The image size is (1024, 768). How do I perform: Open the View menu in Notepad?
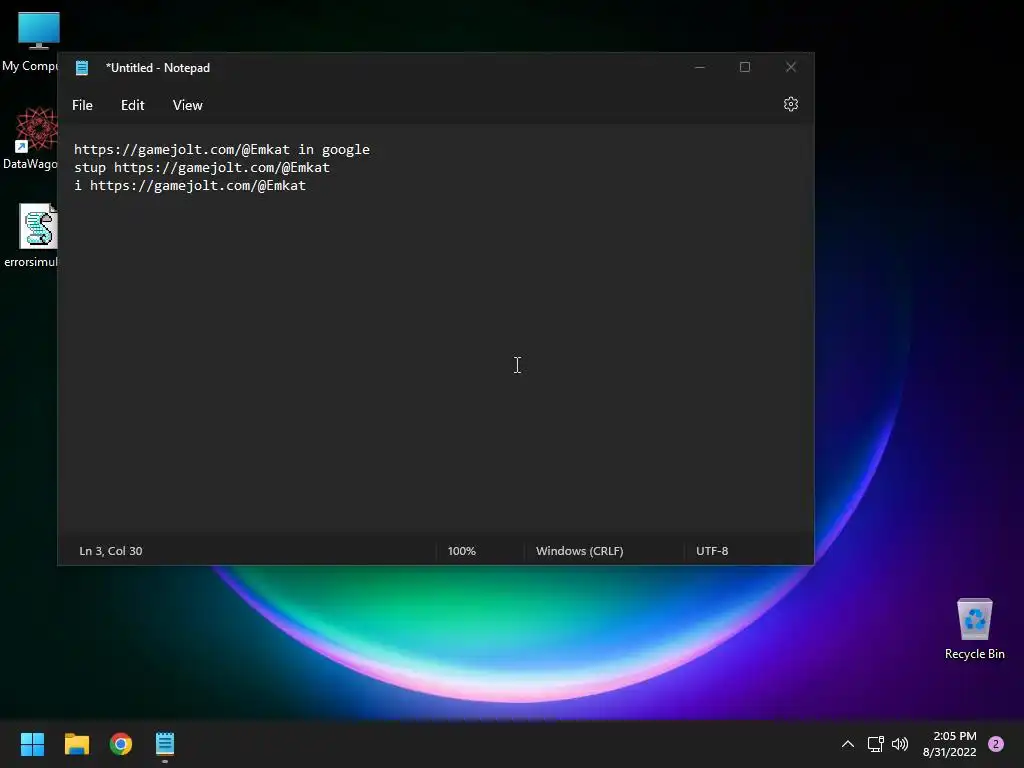[187, 105]
